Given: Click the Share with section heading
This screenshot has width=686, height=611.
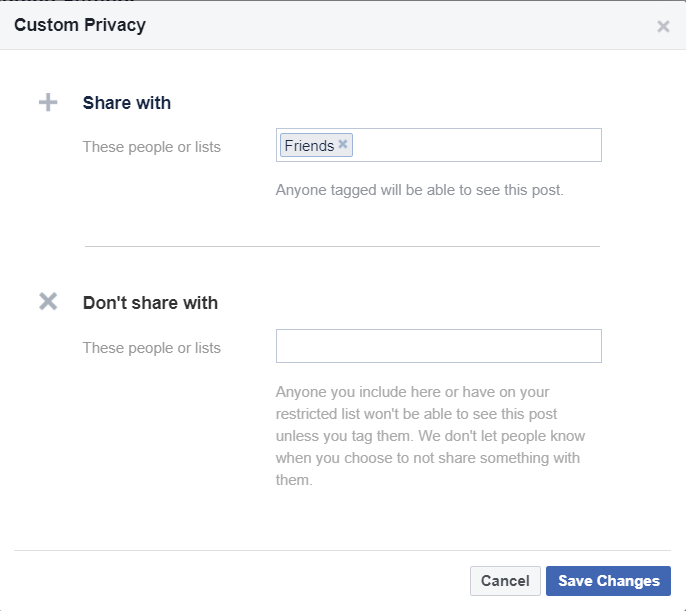Looking at the screenshot, I should [127, 103].
